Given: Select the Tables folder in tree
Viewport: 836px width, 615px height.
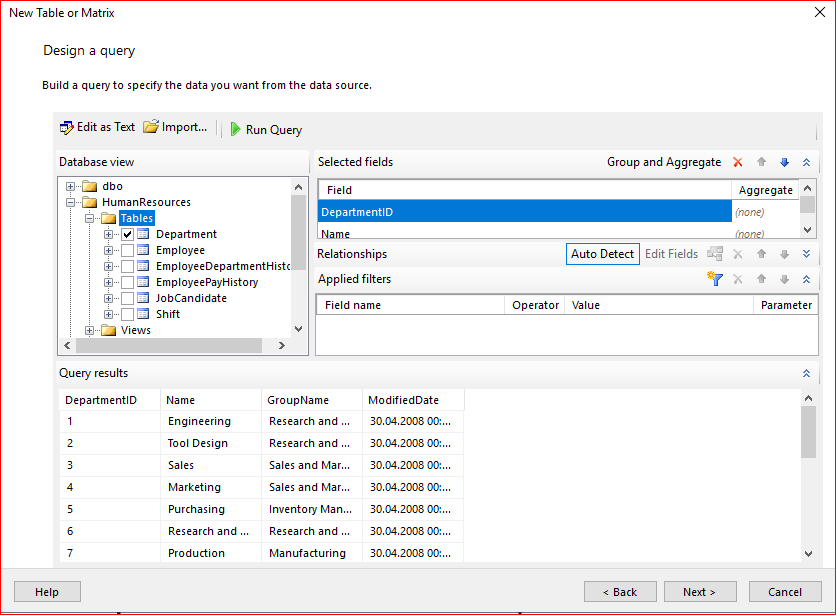Looking at the screenshot, I should [136, 218].
